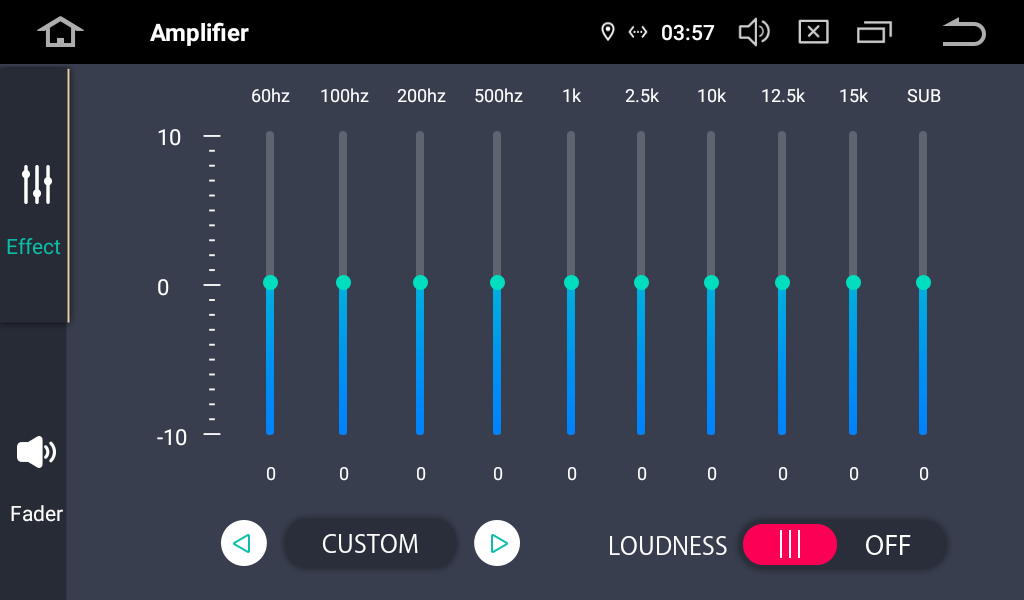Image resolution: width=1024 pixels, height=600 pixels.
Task: Click the 60hz slider handle
Action: pyautogui.click(x=270, y=283)
